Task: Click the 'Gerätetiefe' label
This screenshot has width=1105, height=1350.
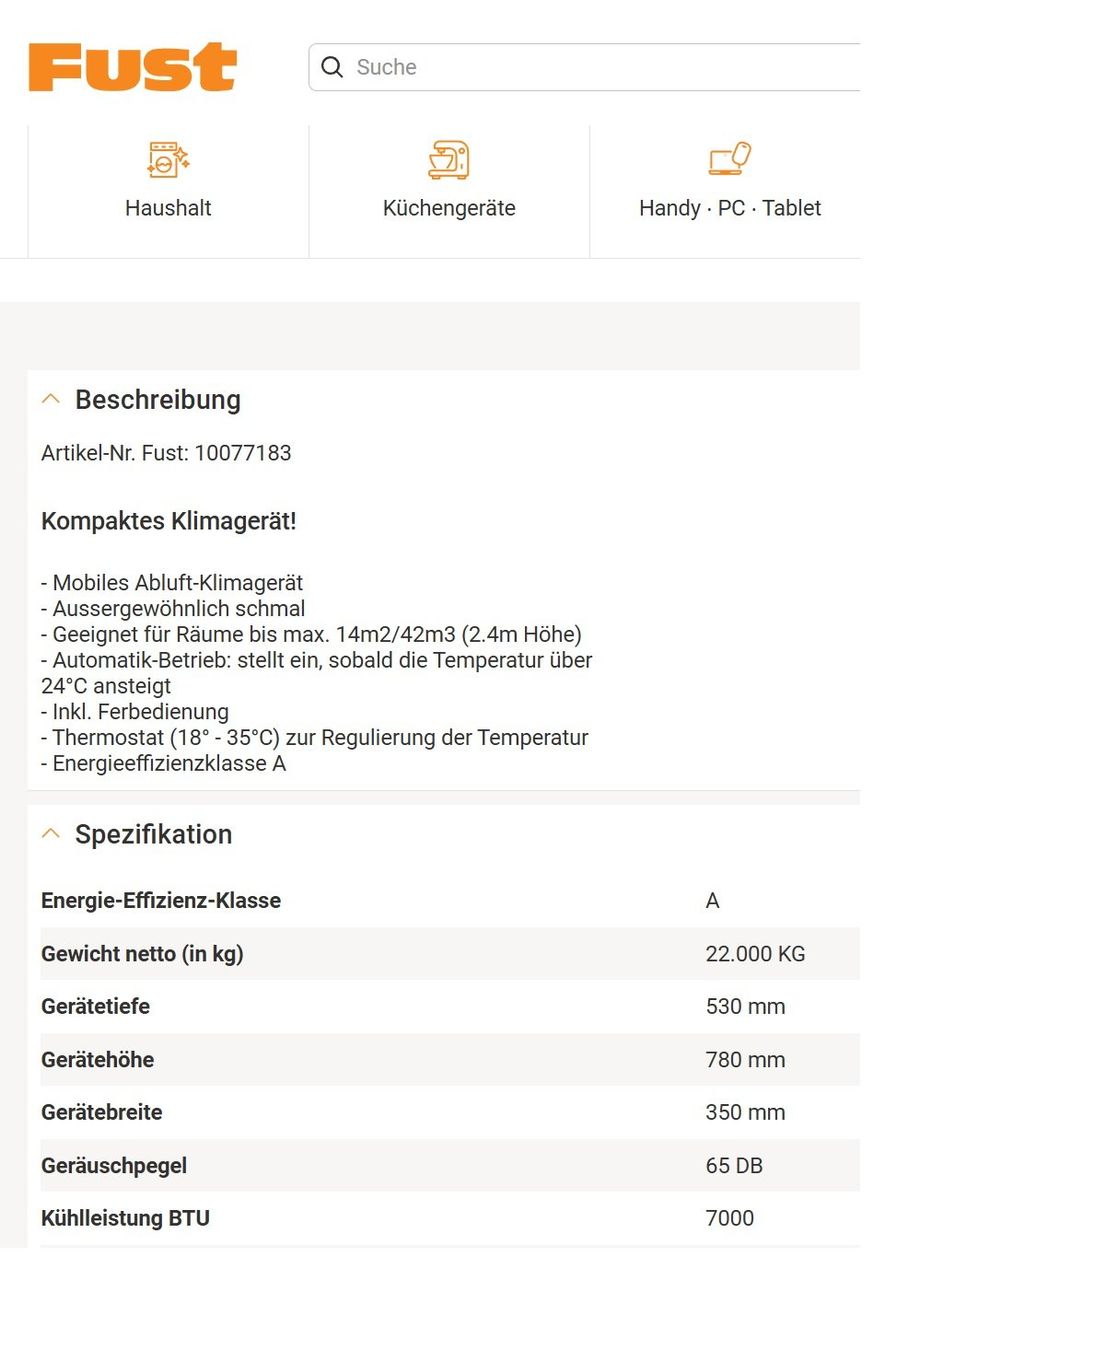Action: [95, 1006]
